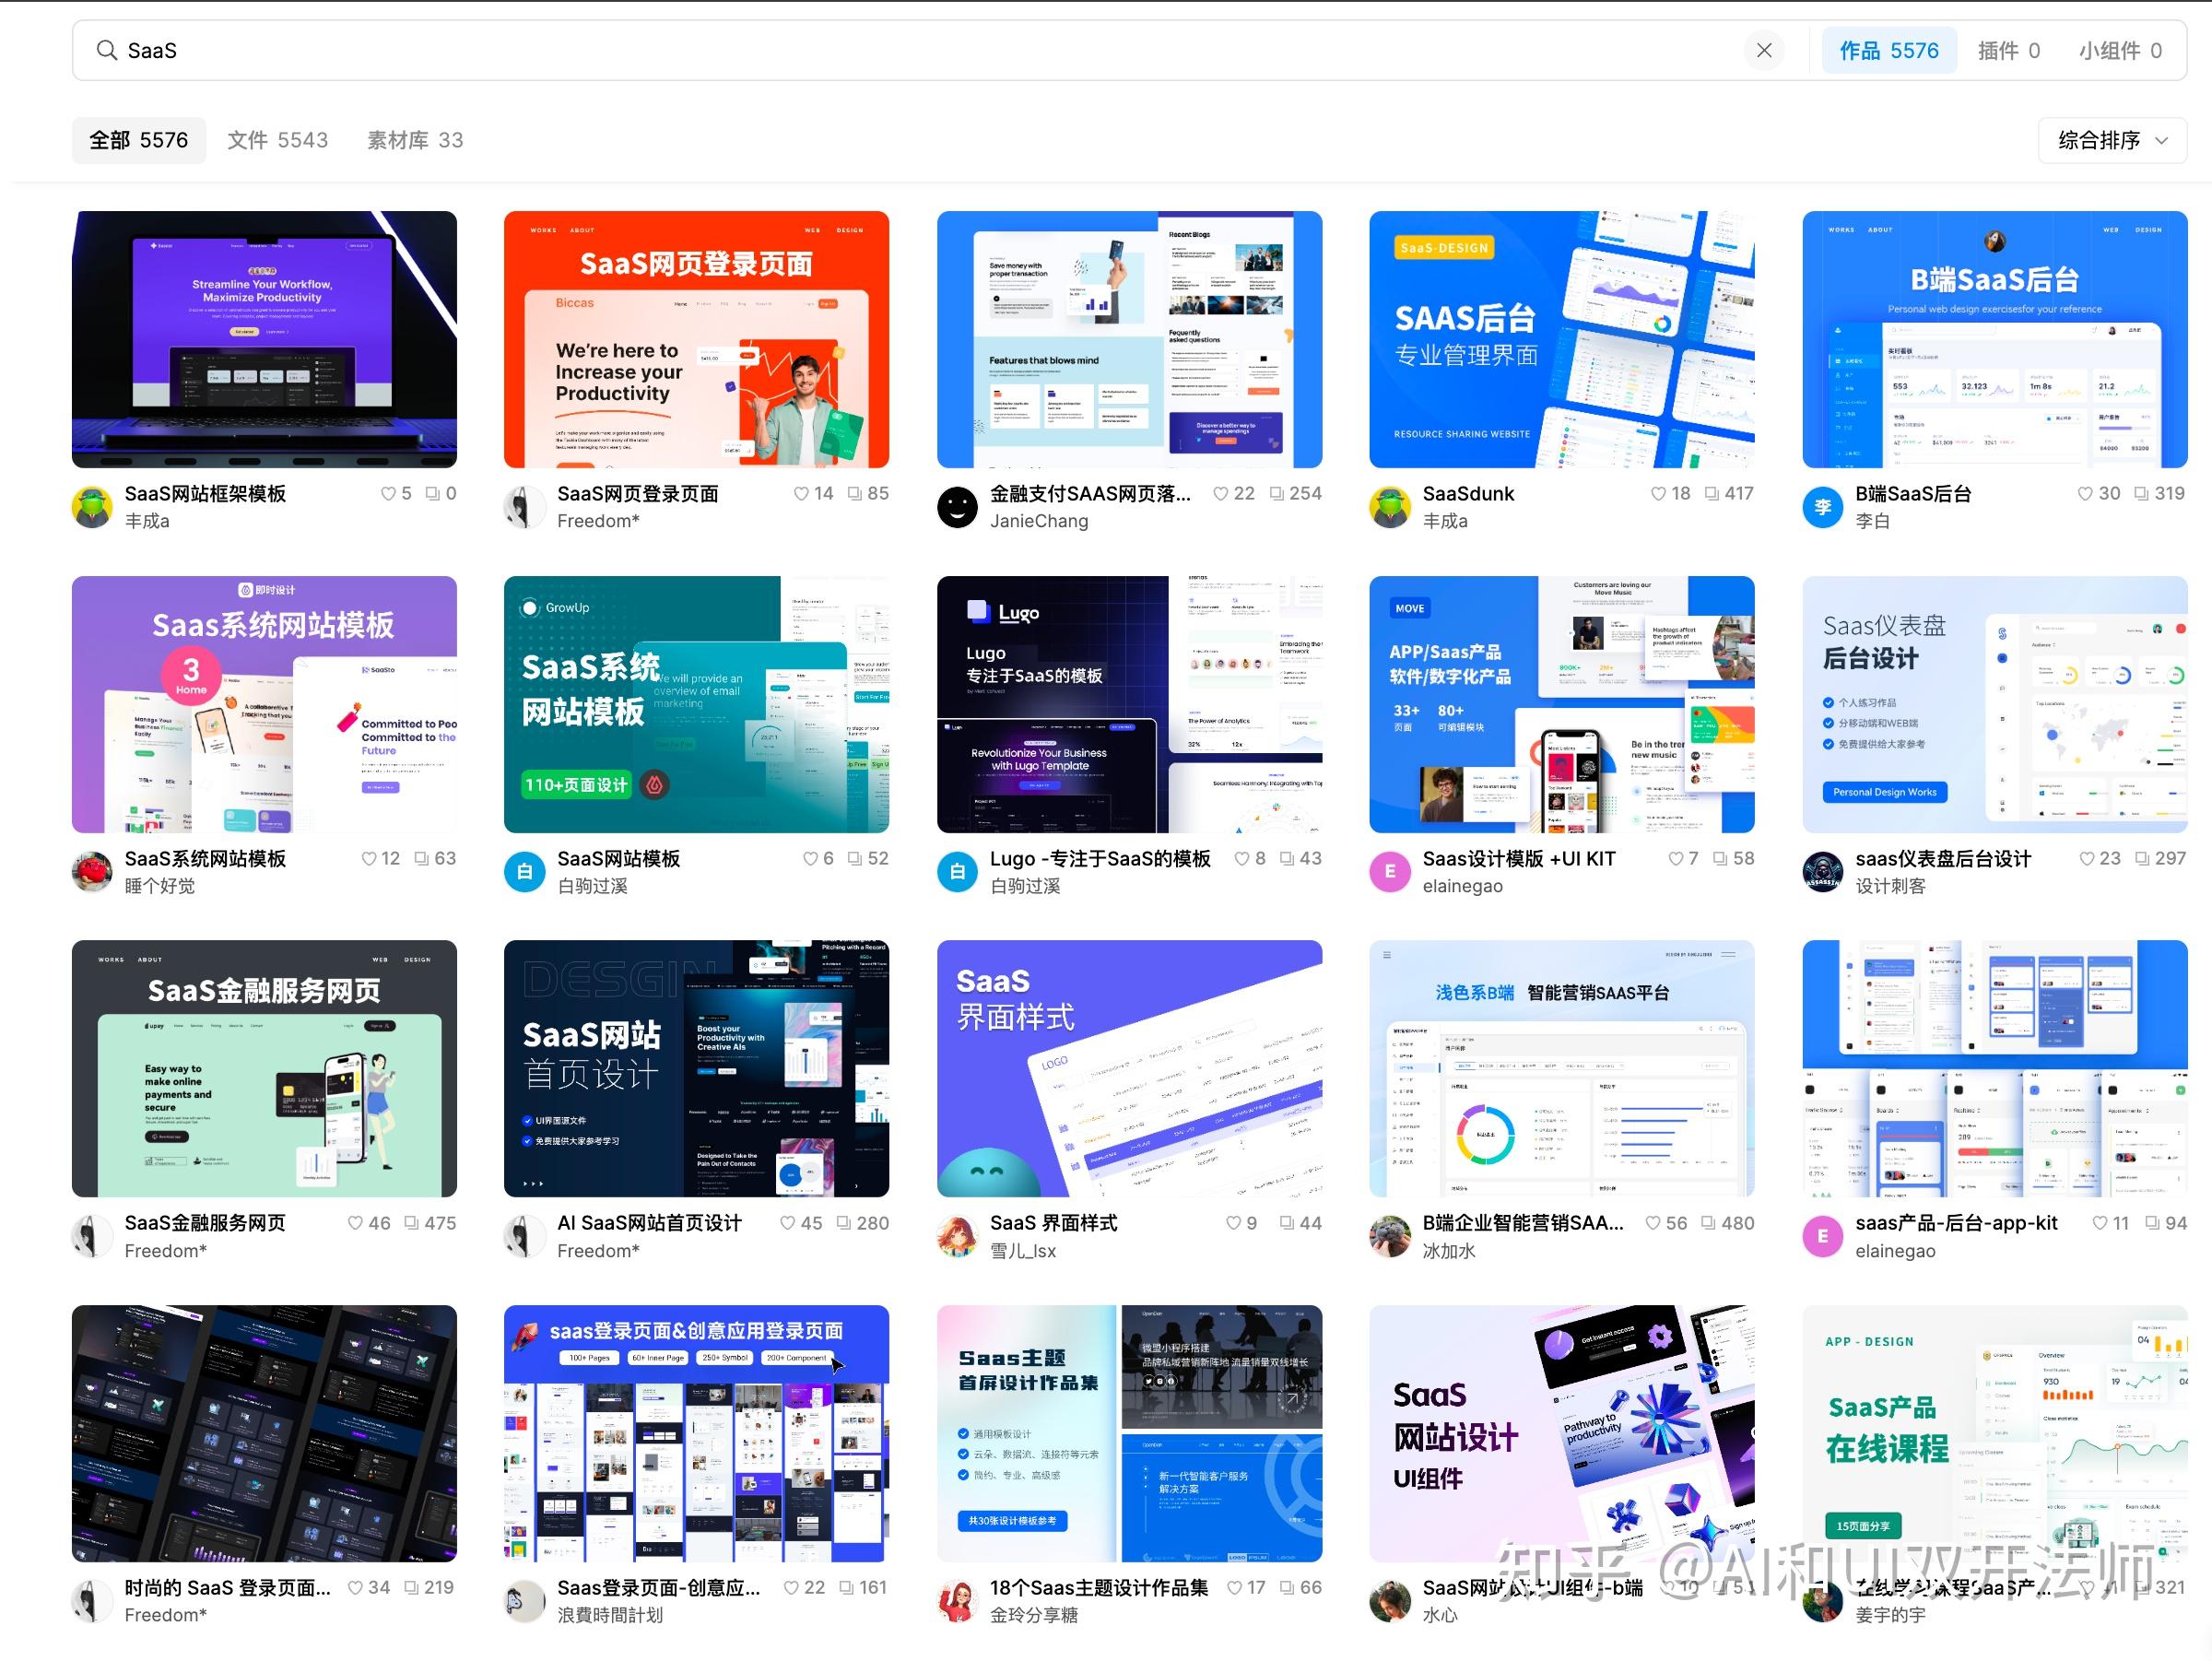The width and height of the screenshot is (2212, 1661).
Task: Click inside the SaaS search field
Action: [x=900, y=50]
